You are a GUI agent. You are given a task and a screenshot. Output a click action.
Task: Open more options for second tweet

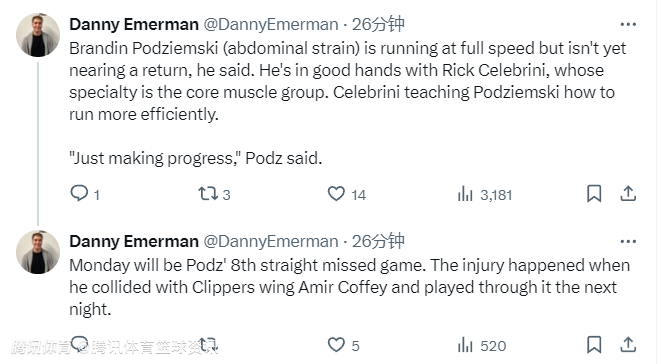click(628, 241)
